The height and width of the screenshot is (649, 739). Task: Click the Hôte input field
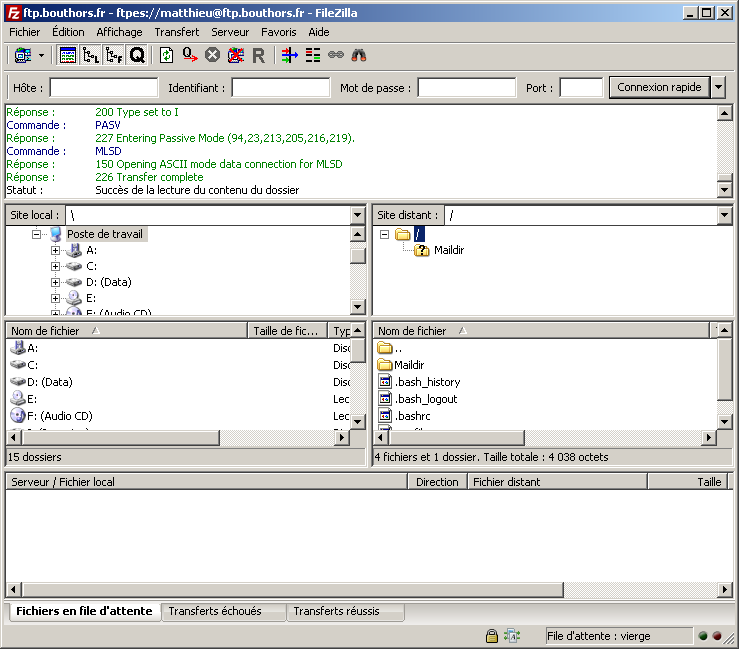click(x=104, y=88)
